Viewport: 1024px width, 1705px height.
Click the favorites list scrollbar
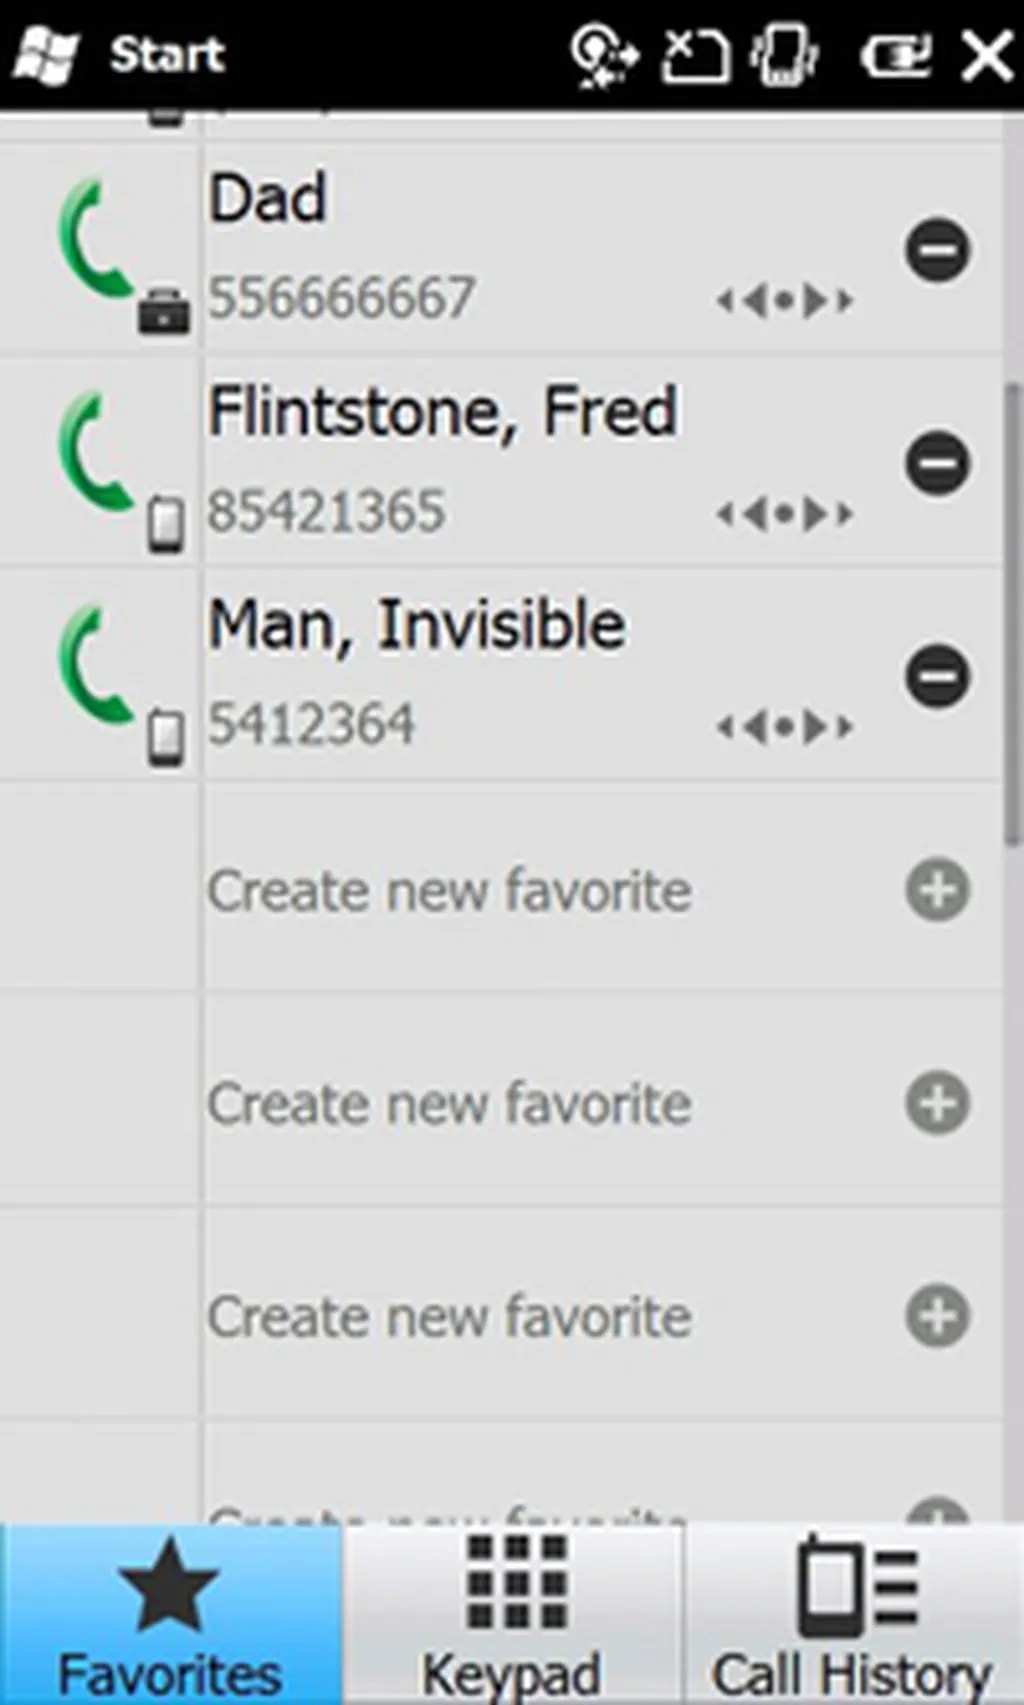point(1013,610)
